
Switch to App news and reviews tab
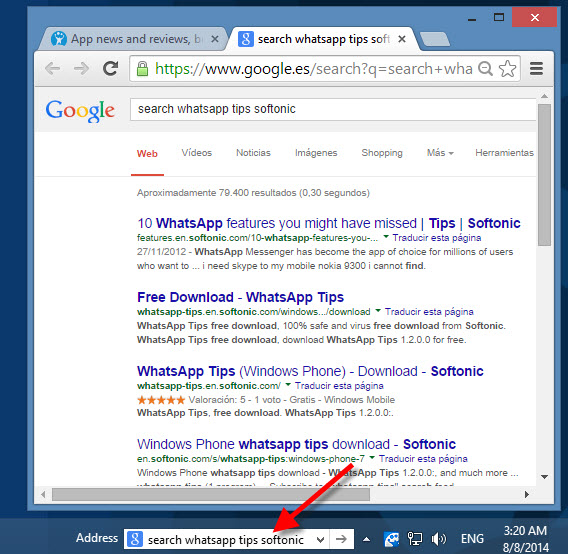[131, 39]
